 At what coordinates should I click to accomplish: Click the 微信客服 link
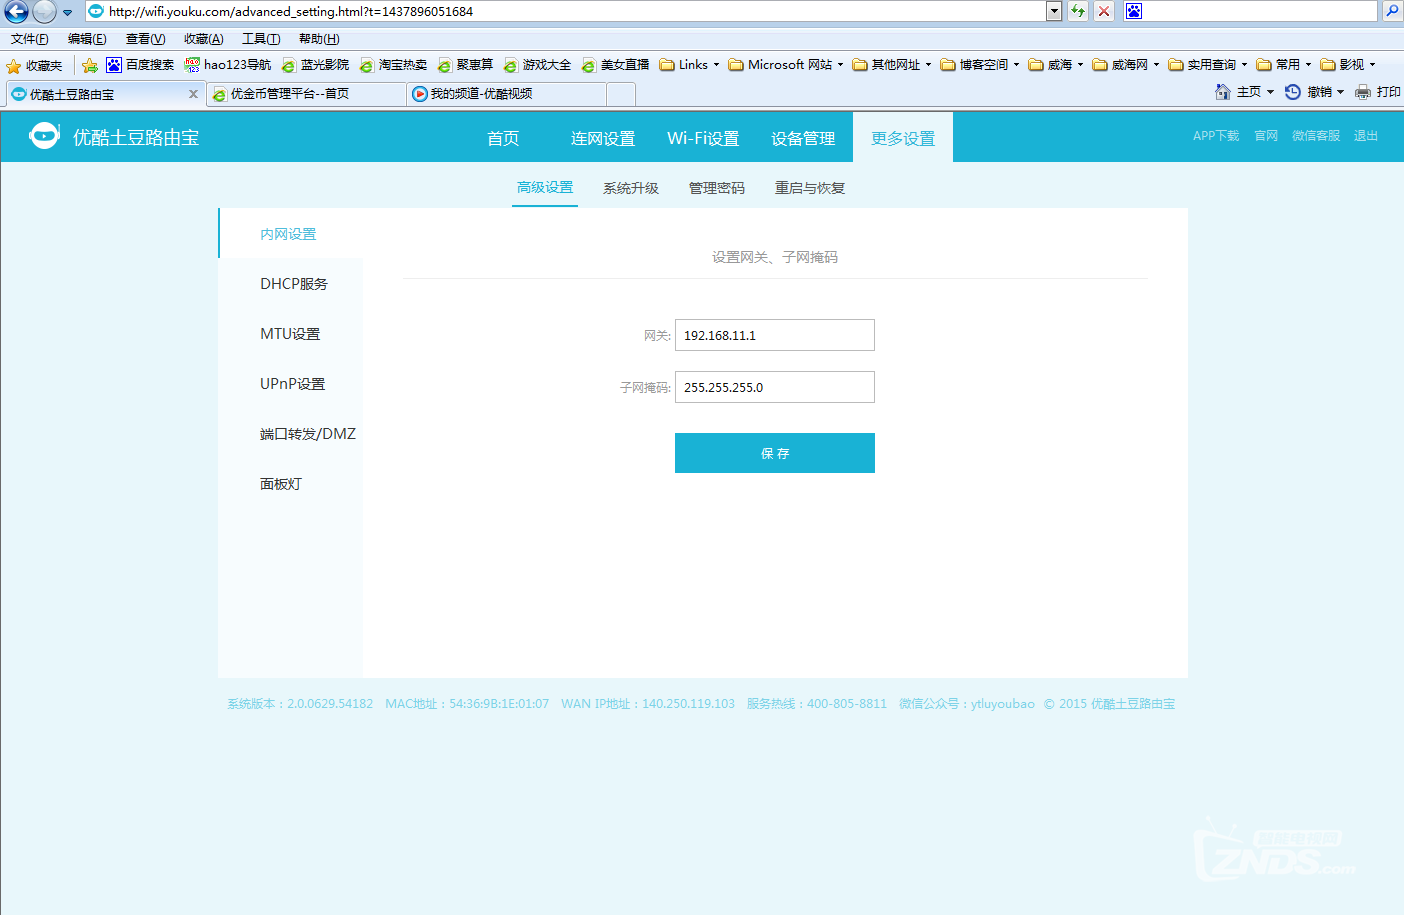(1316, 136)
